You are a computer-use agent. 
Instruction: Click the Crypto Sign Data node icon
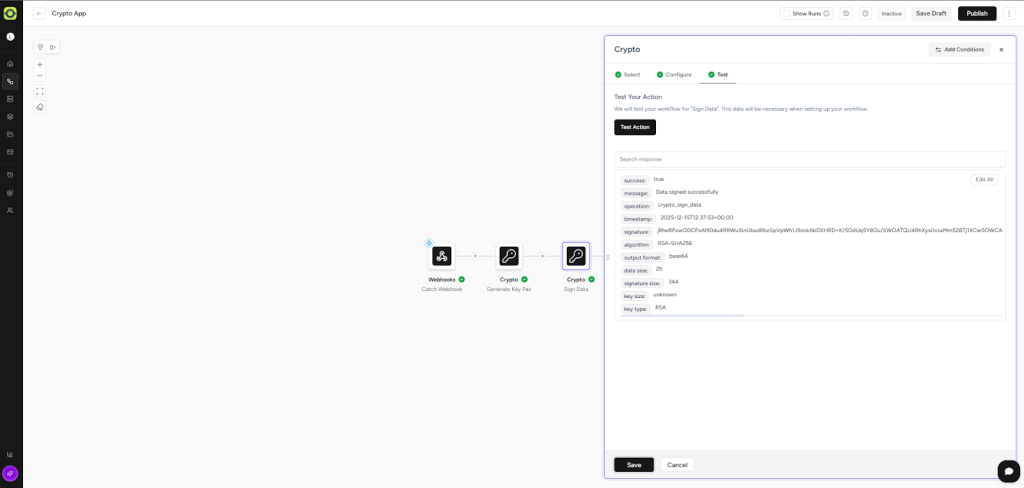576,256
